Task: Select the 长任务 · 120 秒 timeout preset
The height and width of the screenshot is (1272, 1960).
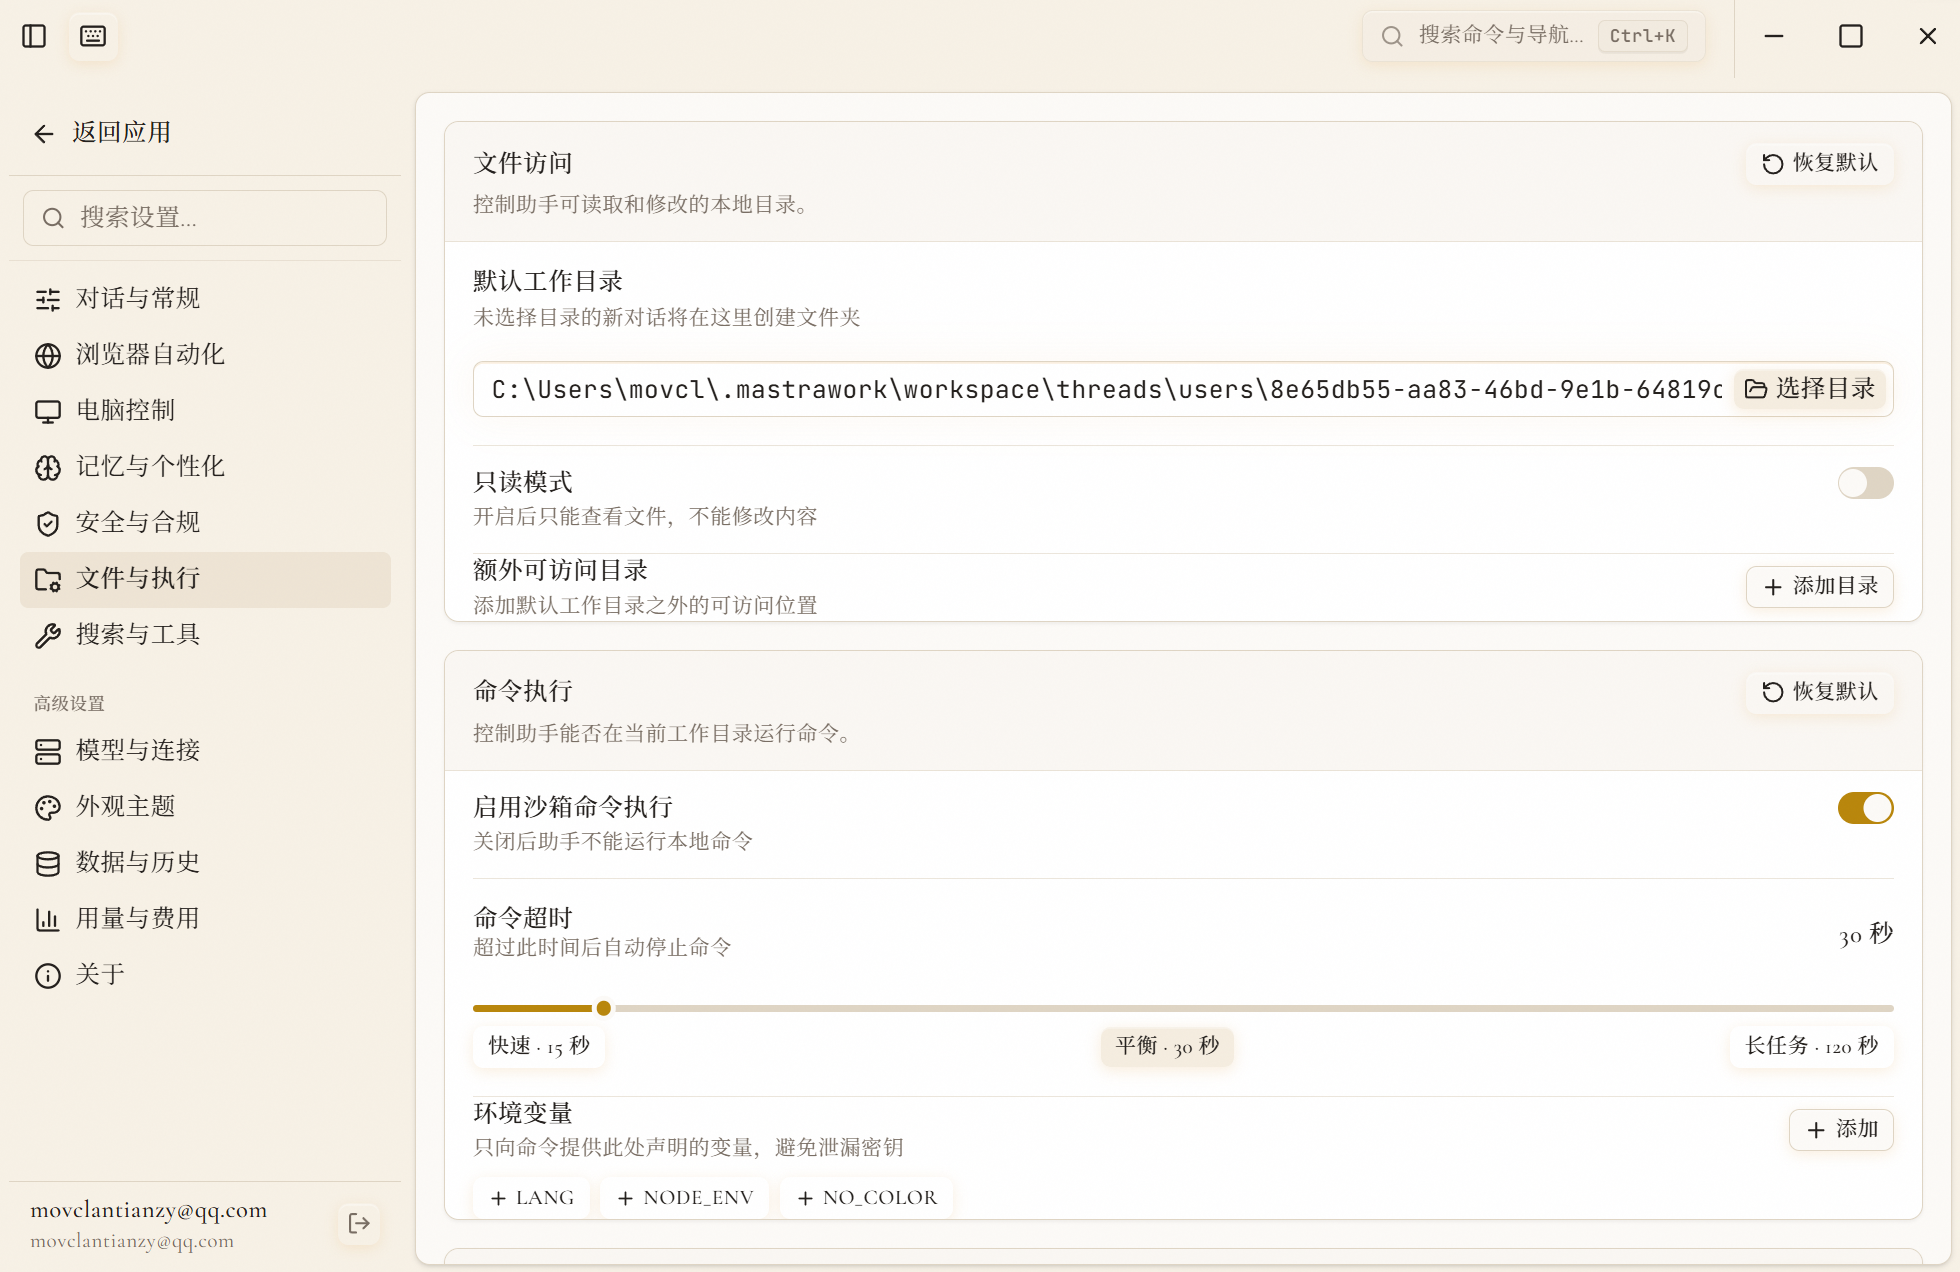Action: click(1811, 1047)
